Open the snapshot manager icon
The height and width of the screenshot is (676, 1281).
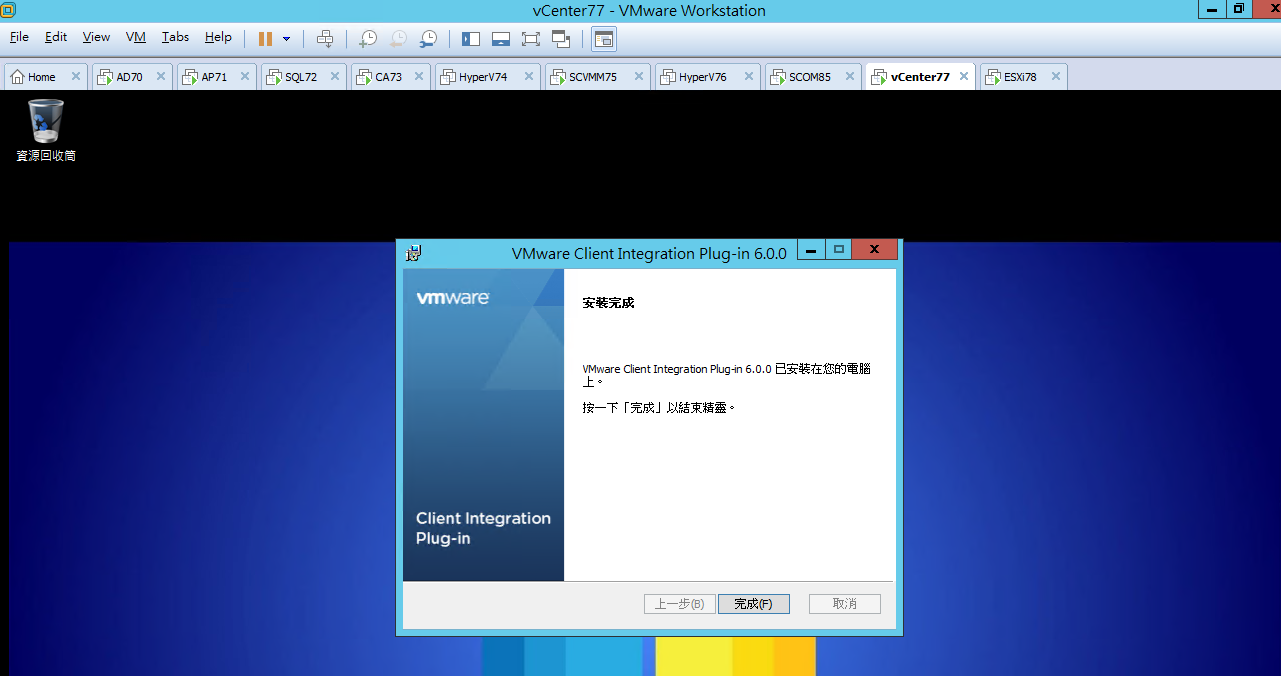tap(428, 39)
